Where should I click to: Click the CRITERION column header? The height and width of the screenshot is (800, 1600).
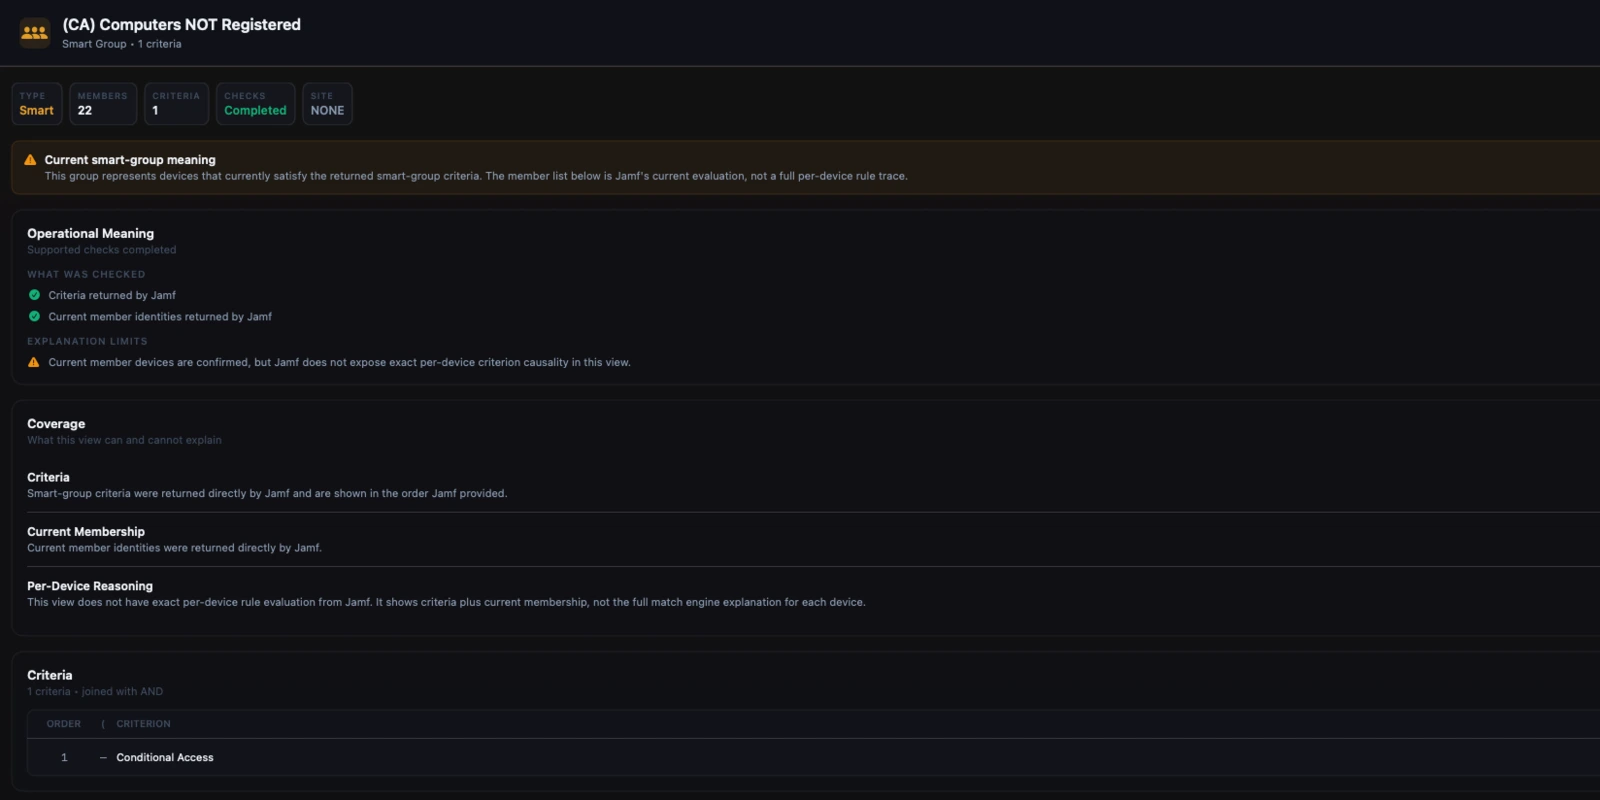pyautogui.click(x=143, y=724)
